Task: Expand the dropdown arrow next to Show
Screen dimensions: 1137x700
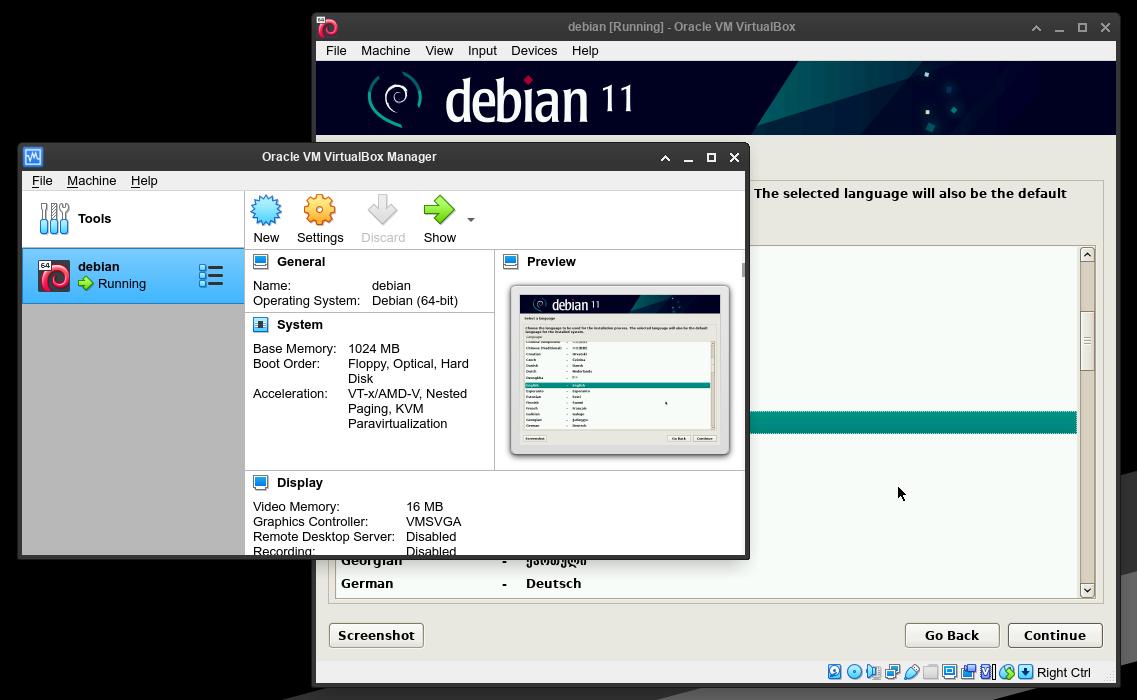Action: [x=471, y=219]
